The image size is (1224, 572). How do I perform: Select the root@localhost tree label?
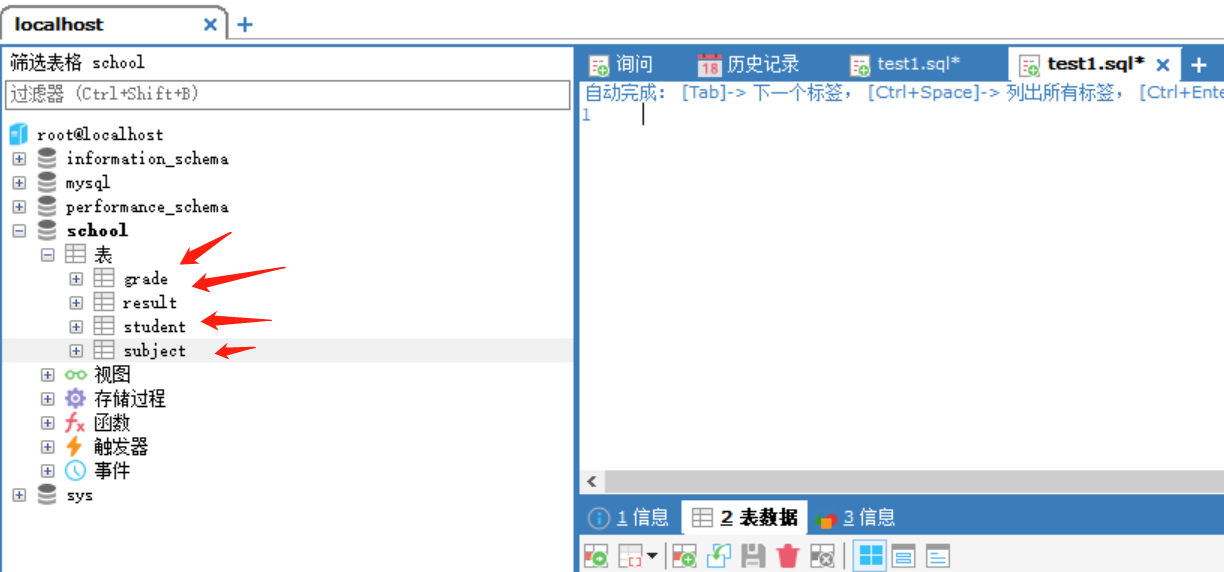pos(100,134)
